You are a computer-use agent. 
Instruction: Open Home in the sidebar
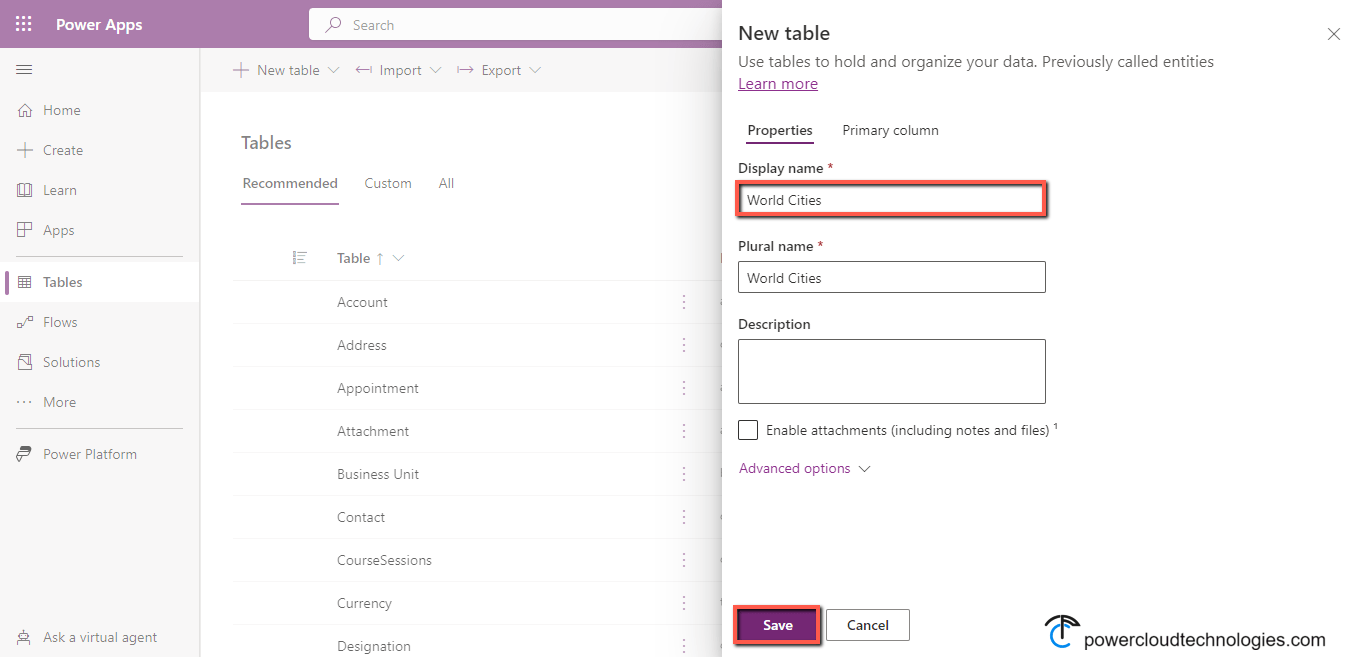point(62,110)
